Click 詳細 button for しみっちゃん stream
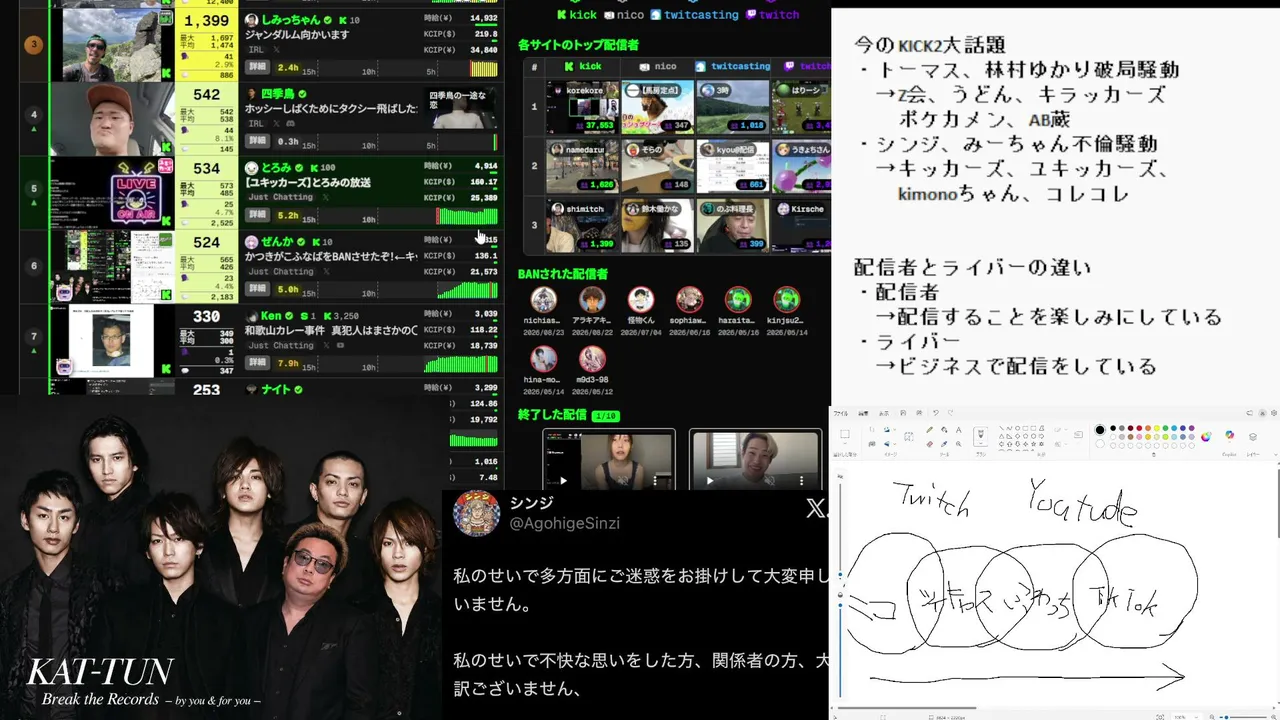The width and height of the screenshot is (1280, 720). [x=258, y=67]
